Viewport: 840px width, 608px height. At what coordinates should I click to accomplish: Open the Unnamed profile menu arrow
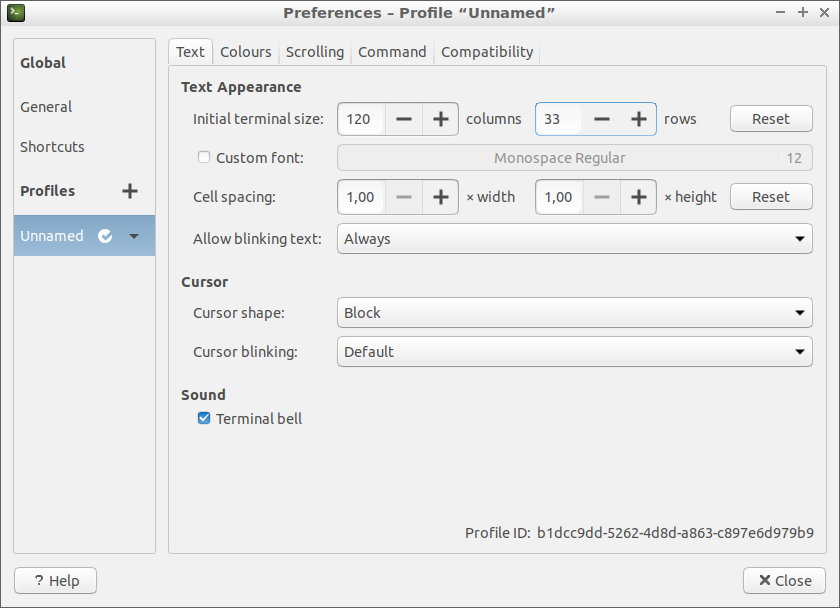pyautogui.click(x=134, y=236)
